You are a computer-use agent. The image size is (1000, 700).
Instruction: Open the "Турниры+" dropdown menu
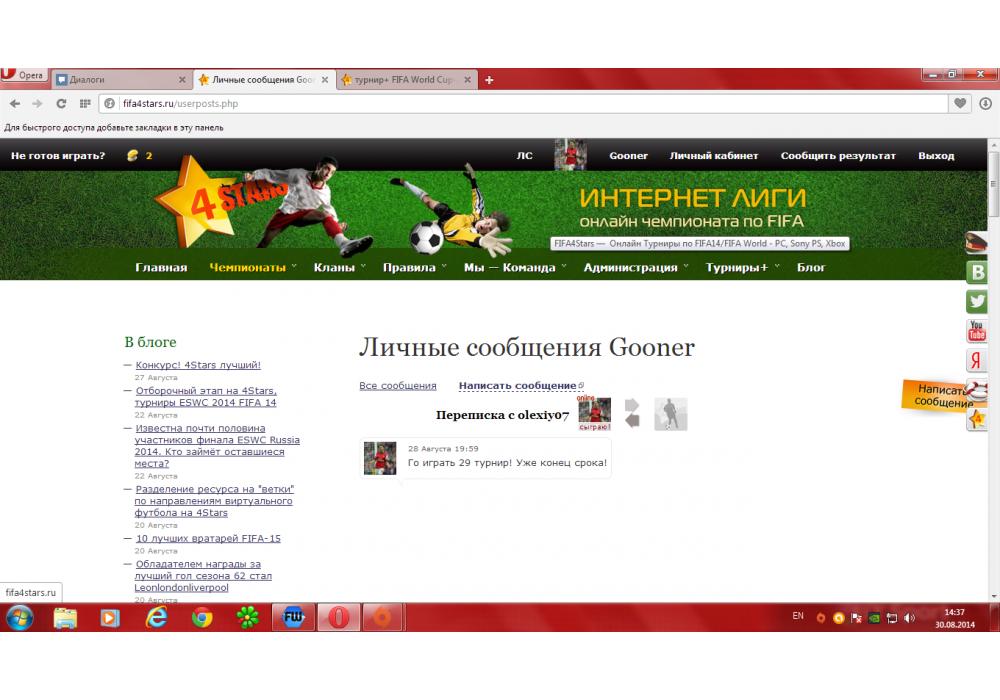coord(741,267)
